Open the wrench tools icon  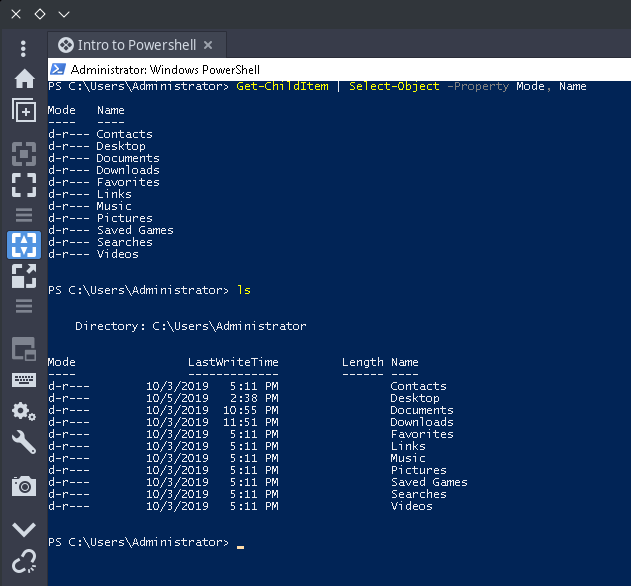(24, 443)
